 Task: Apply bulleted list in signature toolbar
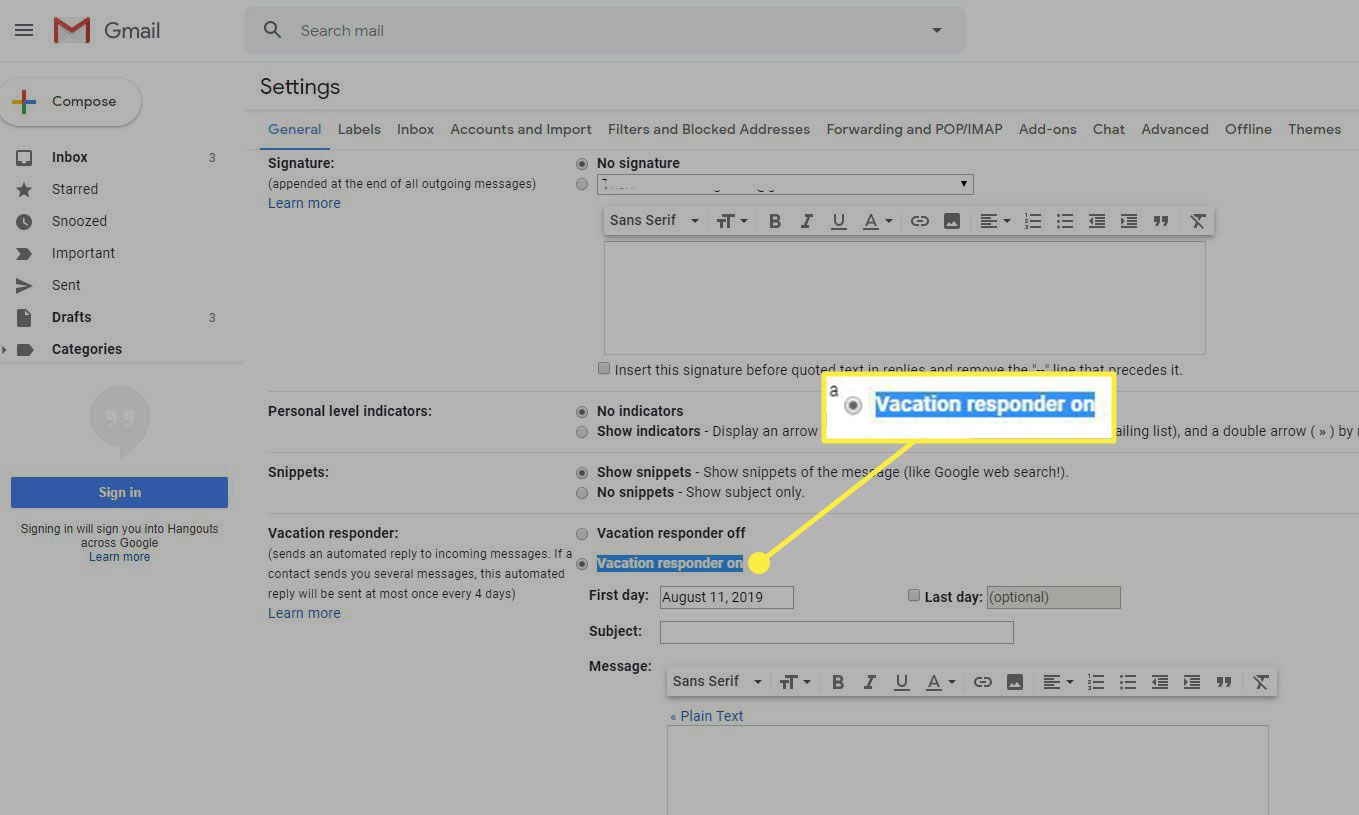tap(1065, 221)
